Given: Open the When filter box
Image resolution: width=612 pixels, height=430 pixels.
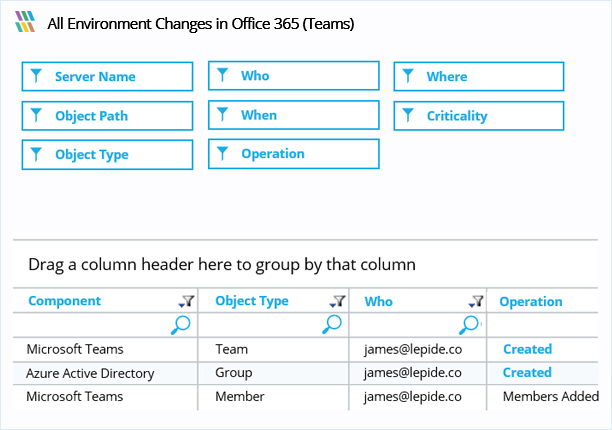Looking at the screenshot, I should (x=294, y=115).
